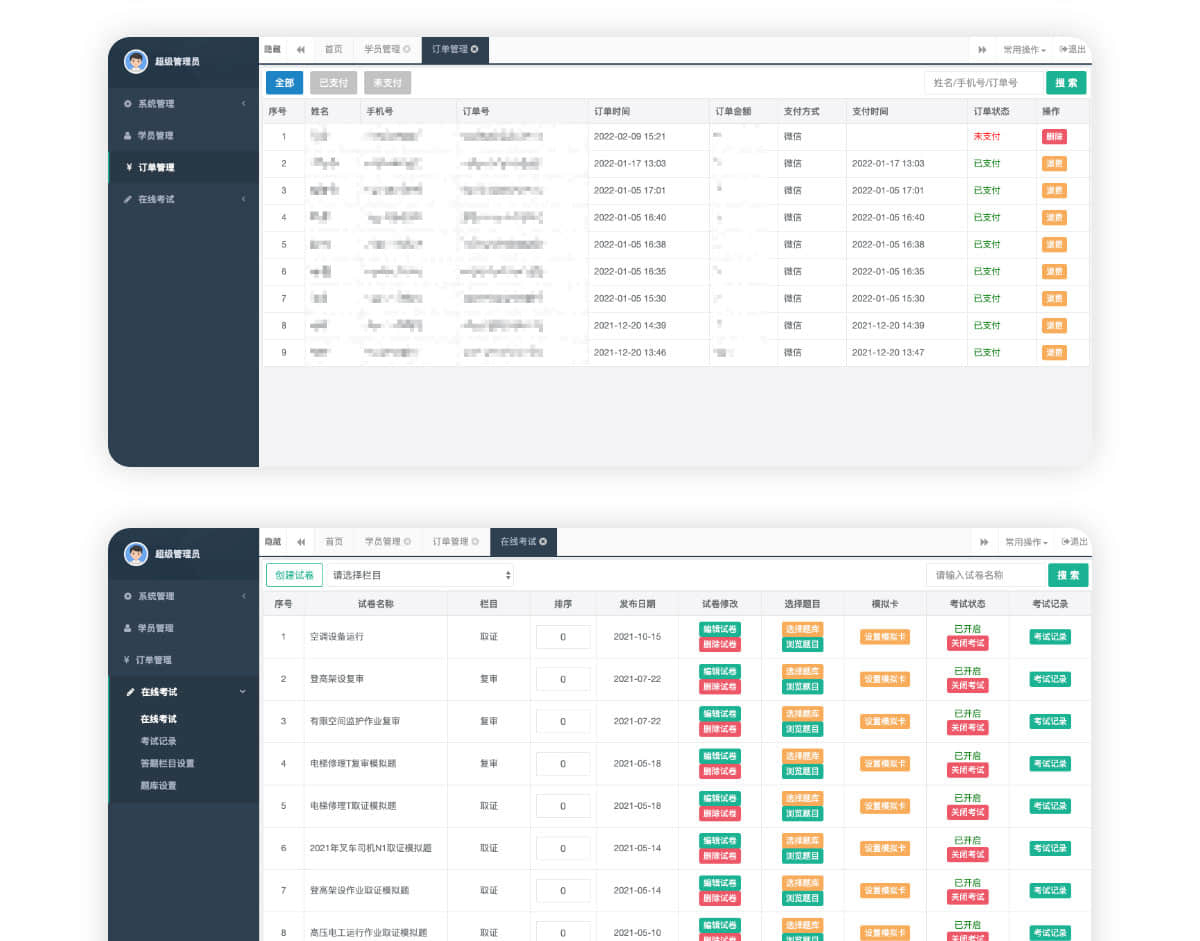Click the X icon on the active 订单管理 tab
This screenshot has width=1200, height=941.
pos(474,49)
